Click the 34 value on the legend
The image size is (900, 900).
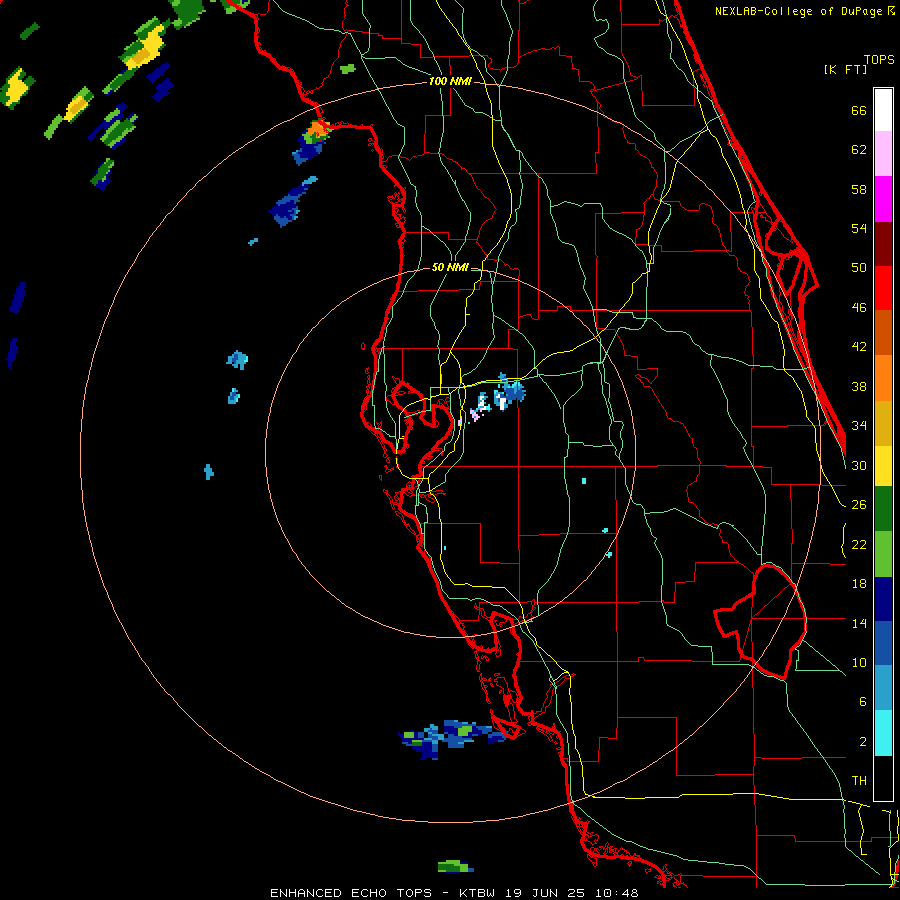coord(859,426)
